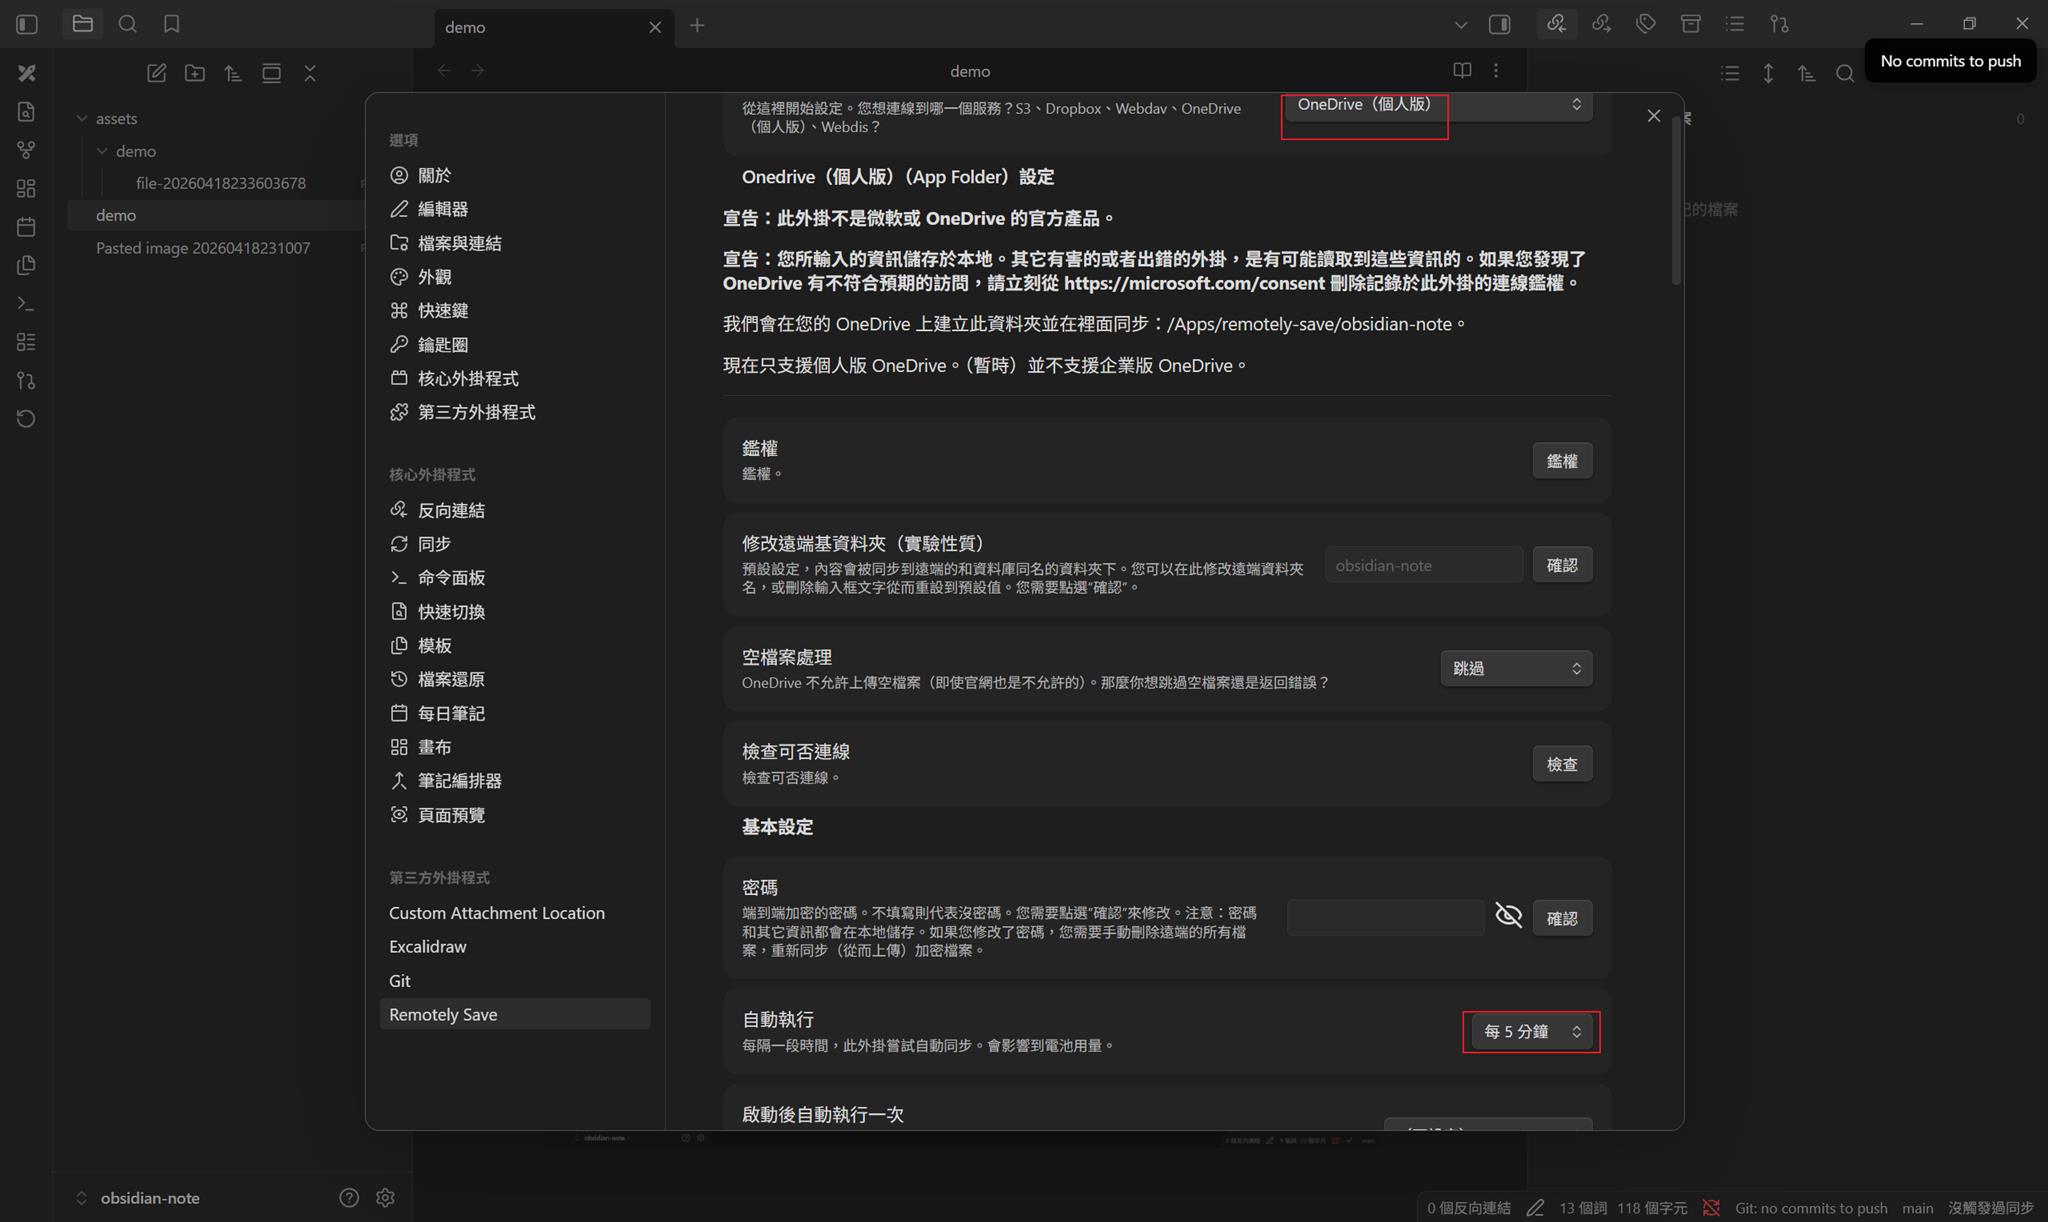Toggle password visibility eye icon
The height and width of the screenshot is (1222, 2048).
[x=1508, y=915]
